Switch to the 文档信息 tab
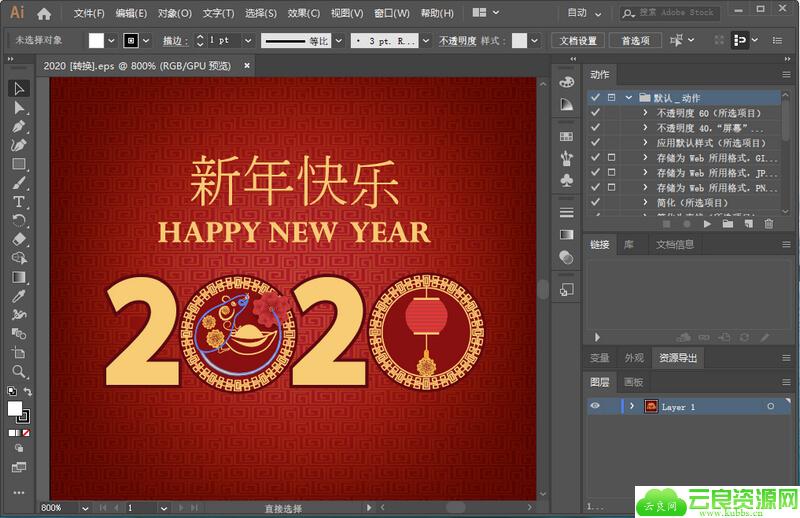 pos(674,245)
